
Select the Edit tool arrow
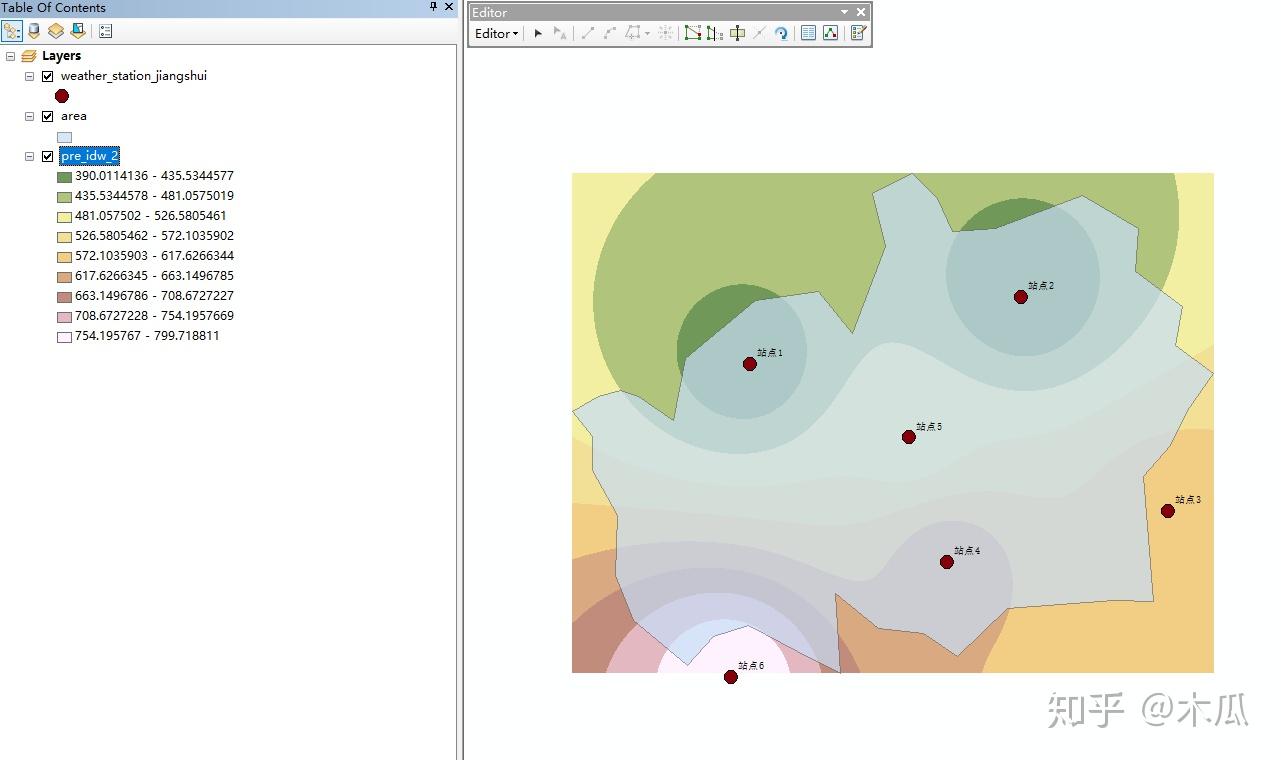tap(538, 33)
